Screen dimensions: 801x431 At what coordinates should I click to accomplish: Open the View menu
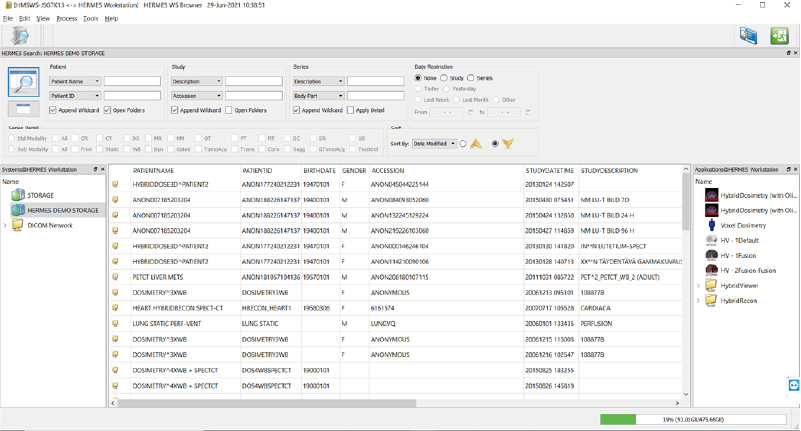coord(43,18)
